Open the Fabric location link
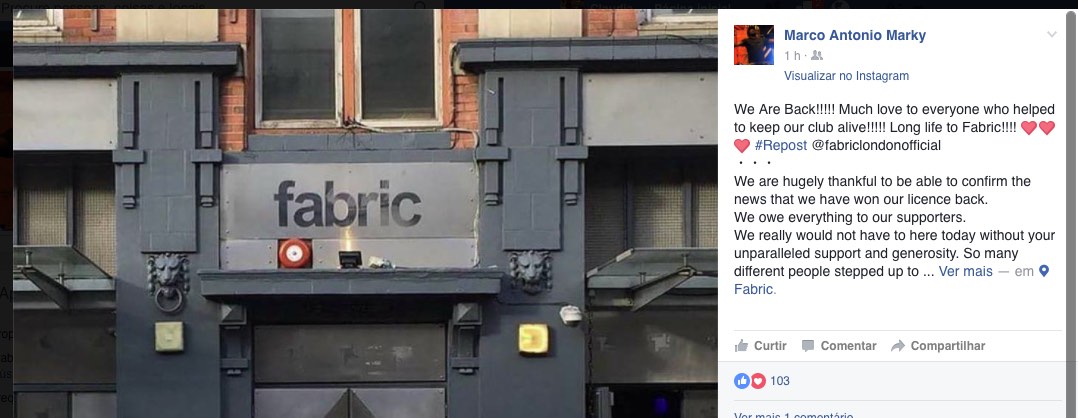Image resolution: width=1078 pixels, height=418 pixels. point(754,289)
